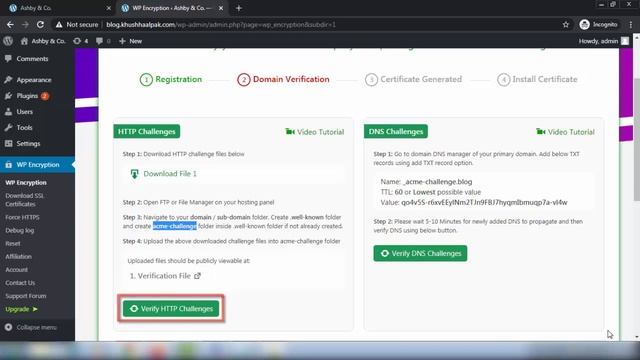Image resolution: width=640 pixels, height=360 pixels.
Task: Open WordPress logo menu in admin bar
Action: click(x=8, y=41)
